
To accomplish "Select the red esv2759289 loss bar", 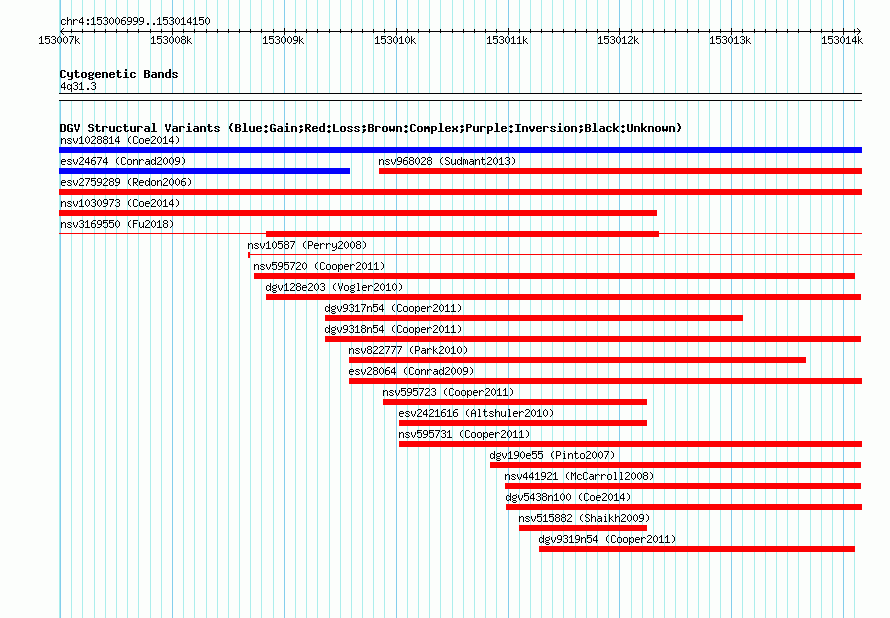I will [x=460, y=192].
